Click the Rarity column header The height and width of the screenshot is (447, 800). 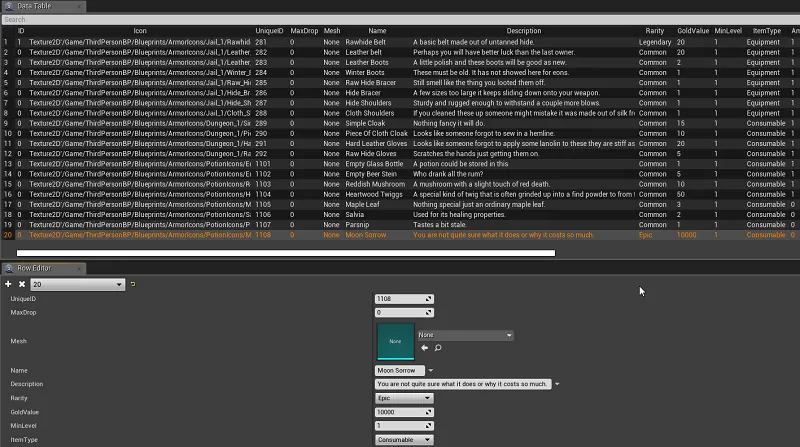pyautogui.click(x=655, y=31)
